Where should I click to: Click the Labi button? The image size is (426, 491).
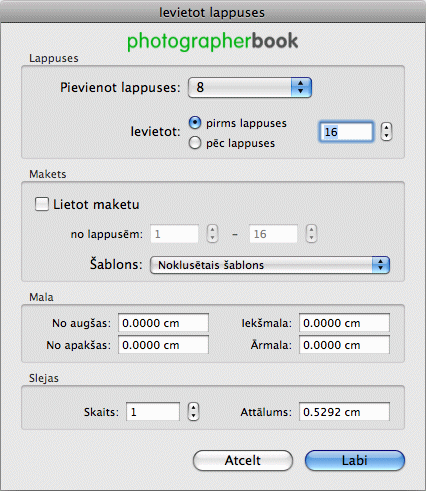[x=355, y=460]
